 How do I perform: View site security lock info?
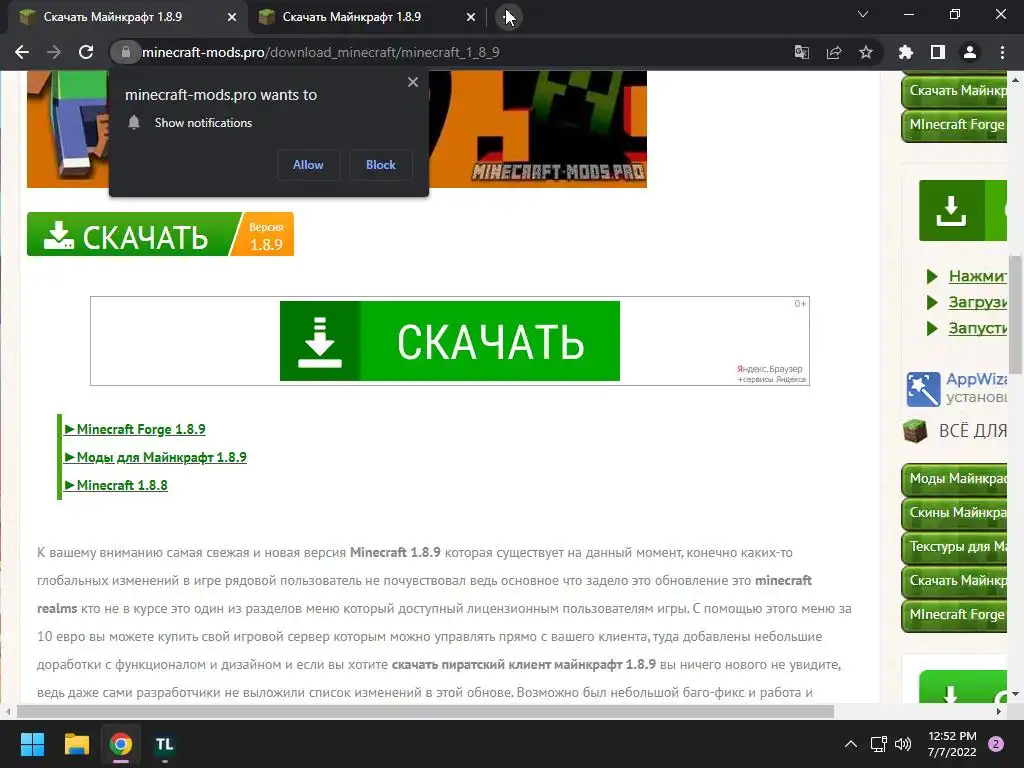click(x=125, y=52)
